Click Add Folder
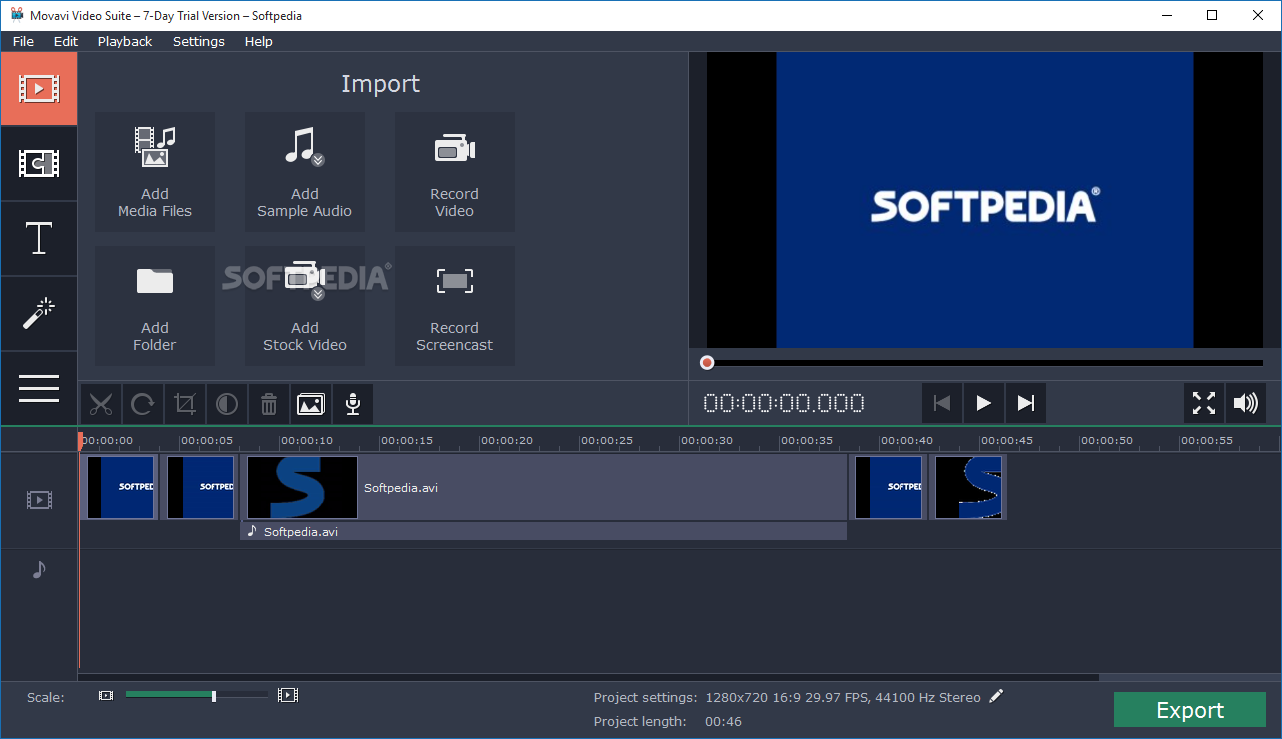Viewport: 1282px width, 739px height. [x=155, y=306]
